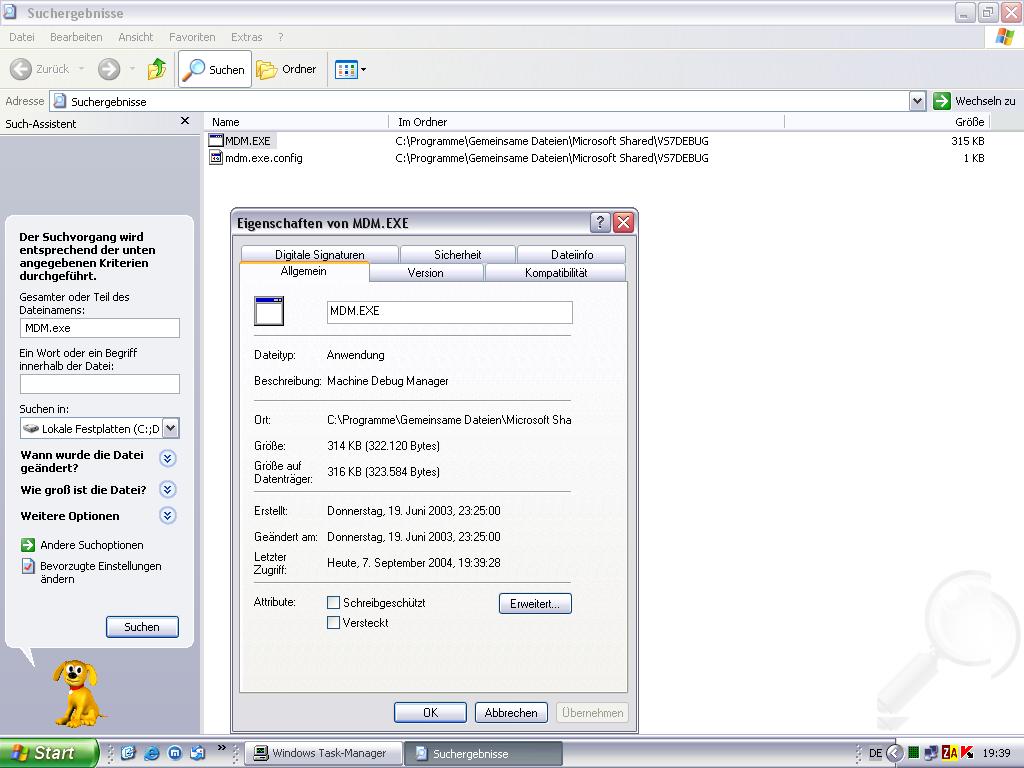This screenshot has height=768, width=1024.
Task: Click the Zurück back arrow button
Action: [21, 69]
